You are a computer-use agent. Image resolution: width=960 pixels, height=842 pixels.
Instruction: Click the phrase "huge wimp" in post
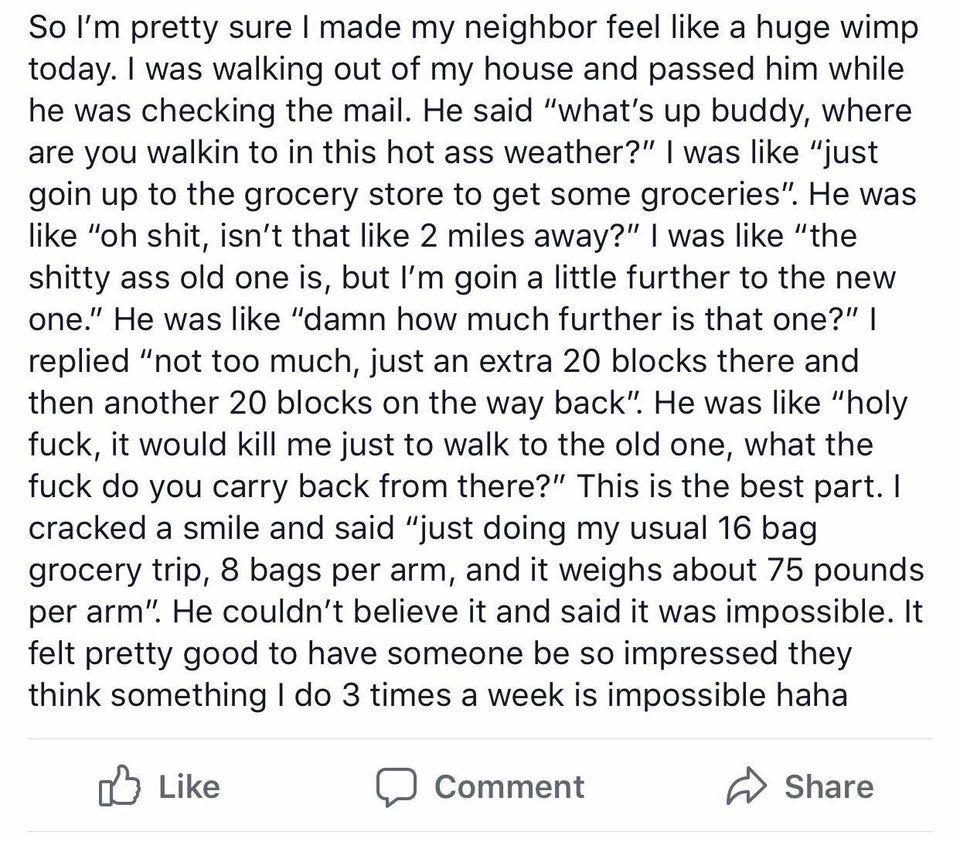837,29
